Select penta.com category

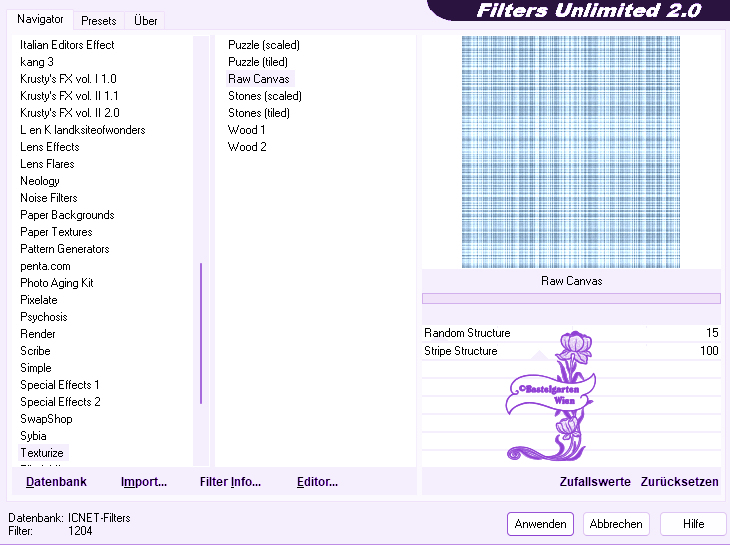45,266
